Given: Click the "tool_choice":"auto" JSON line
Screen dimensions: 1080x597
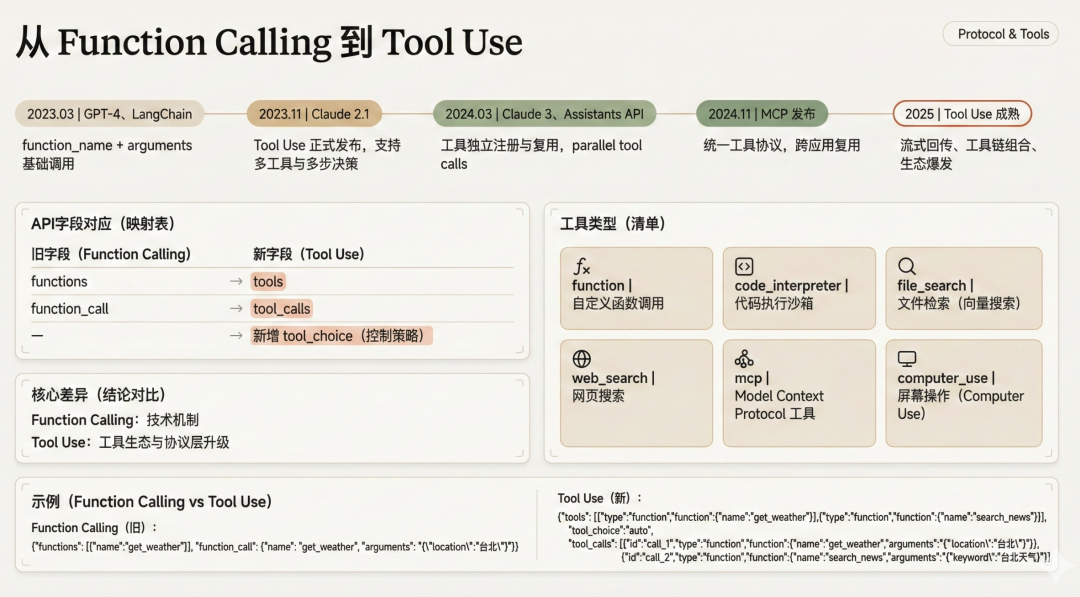Looking at the screenshot, I should click(610, 530).
